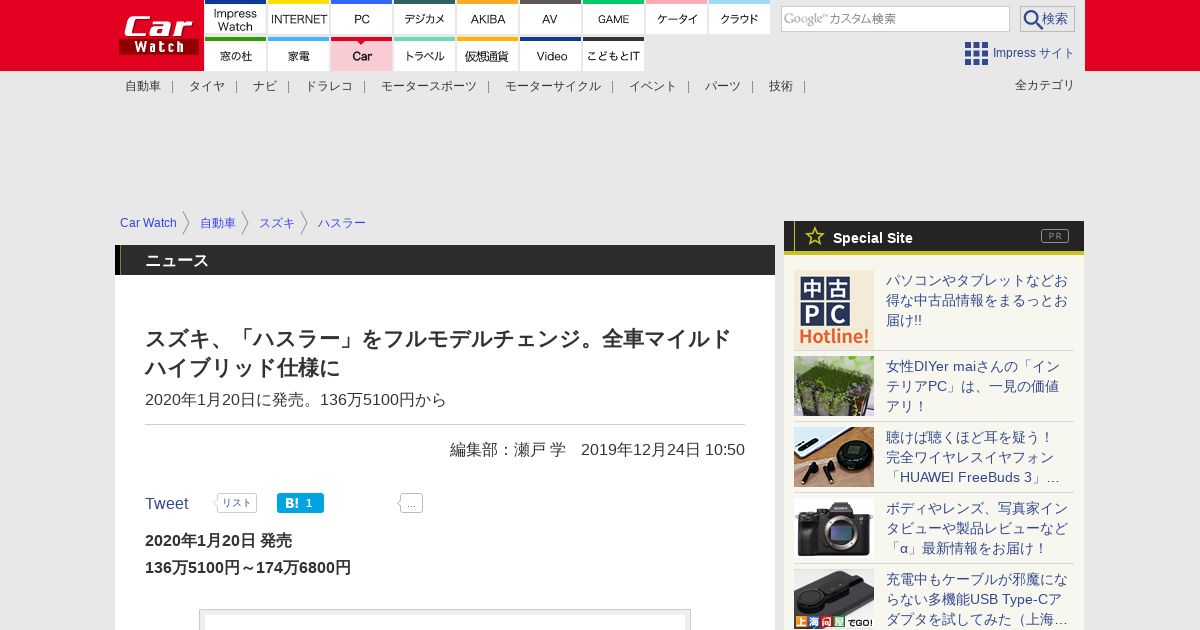Open the ケータイ Watch tab

click(677, 17)
